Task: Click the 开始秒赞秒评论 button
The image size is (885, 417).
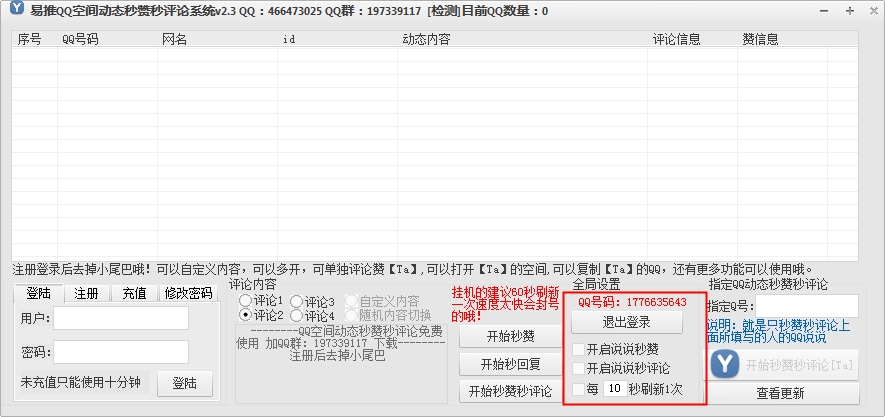Action: pos(511,392)
